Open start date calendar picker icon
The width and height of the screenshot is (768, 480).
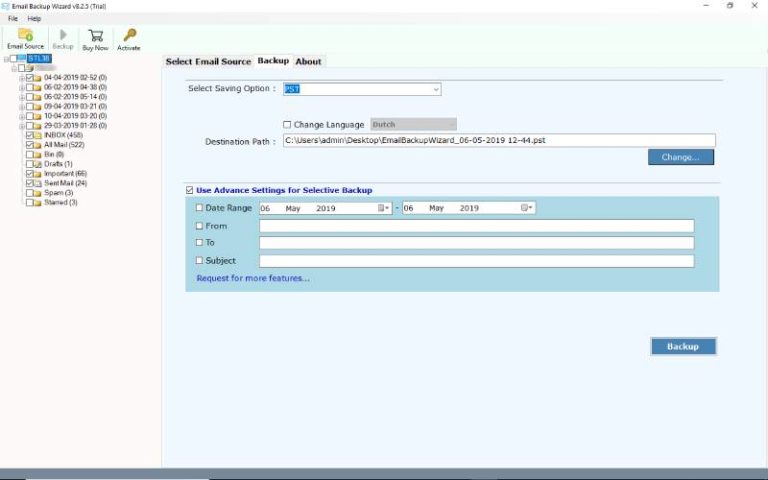384,208
